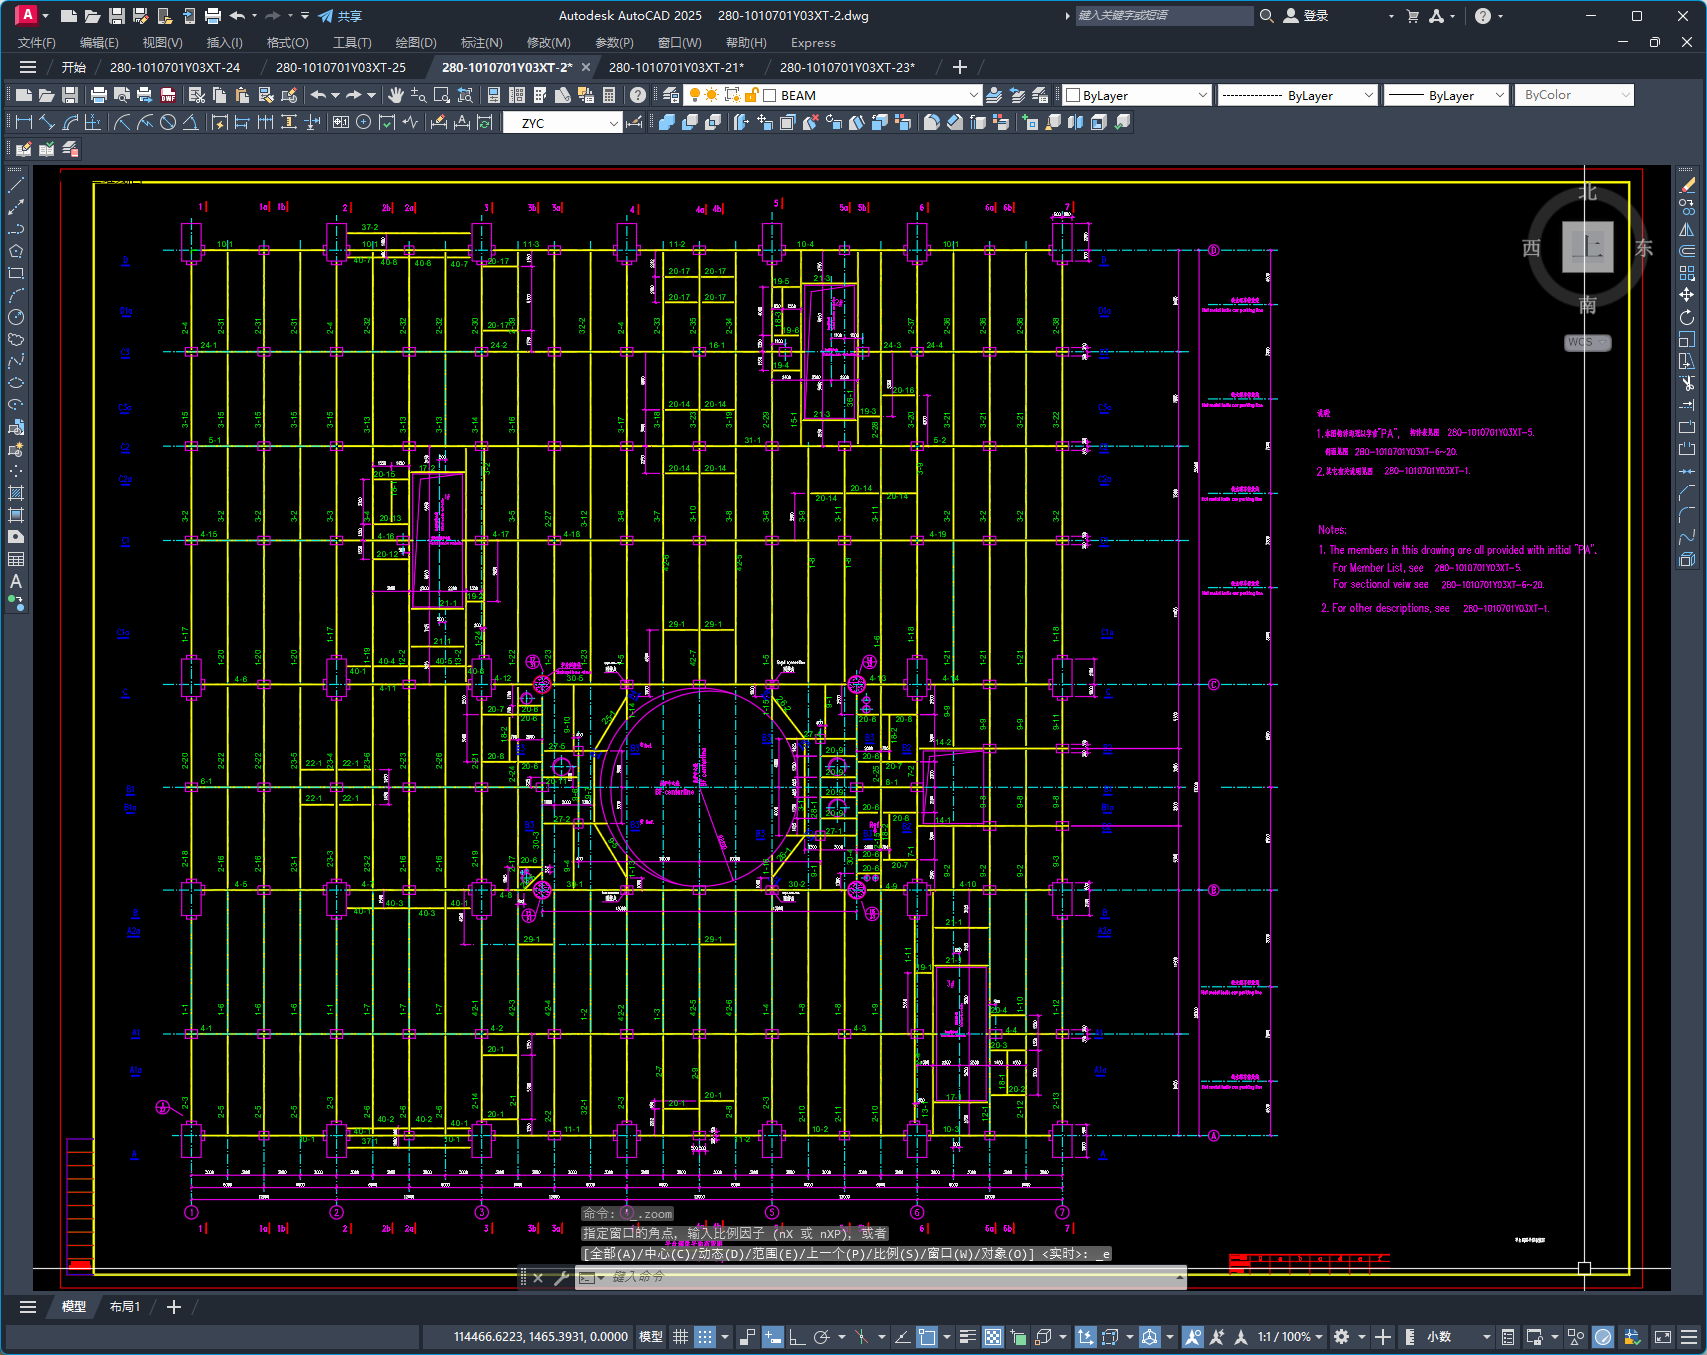
Task: Toggle ortho mode in status bar
Action: tap(797, 1337)
